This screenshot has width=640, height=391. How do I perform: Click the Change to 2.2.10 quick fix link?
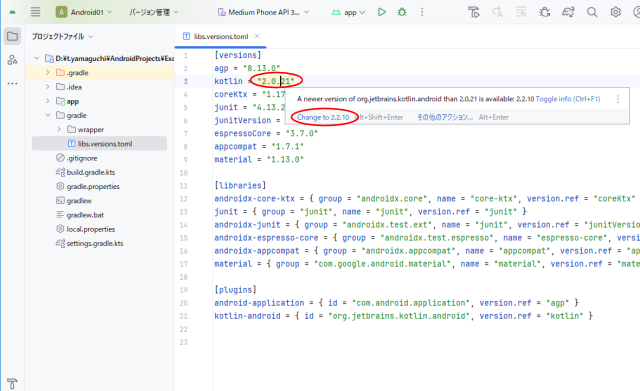click(x=323, y=117)
